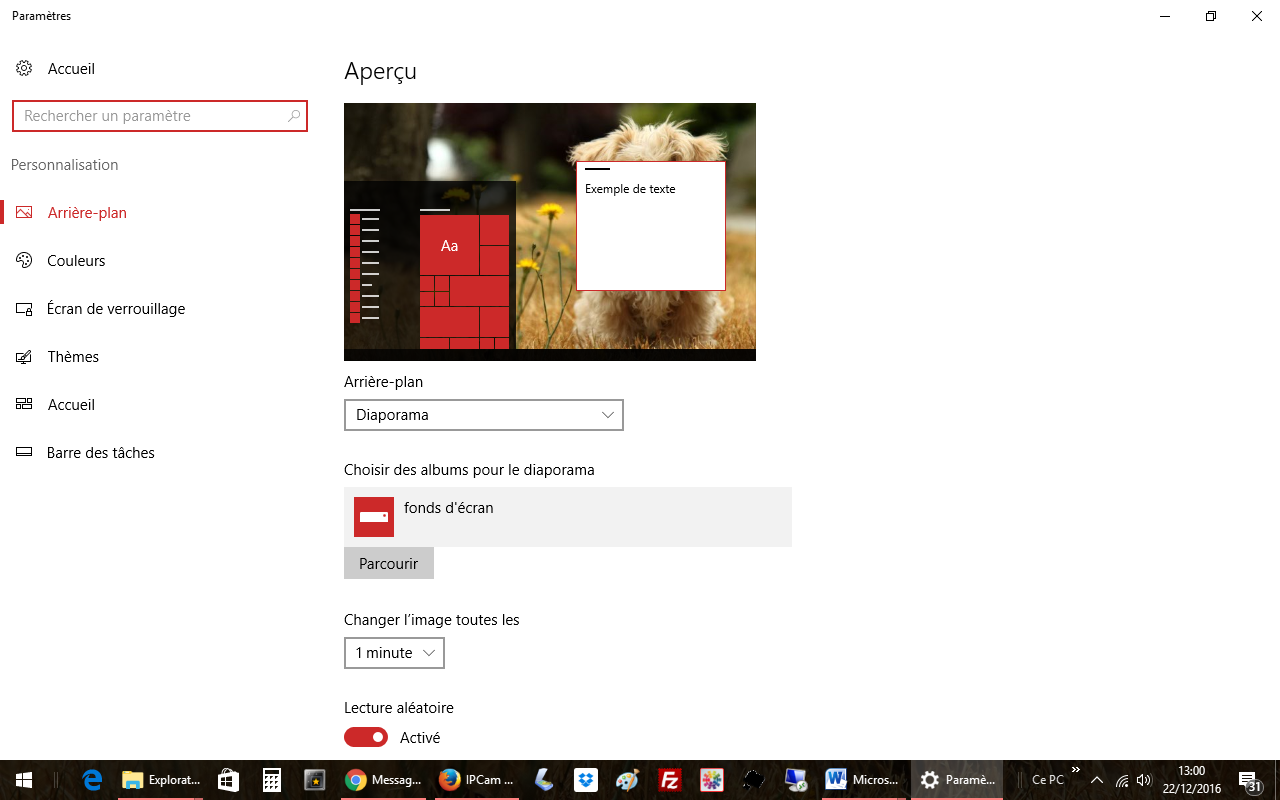Click the fonds d'écran drive icon
The image size is (1280, 800).
point(374,517)
